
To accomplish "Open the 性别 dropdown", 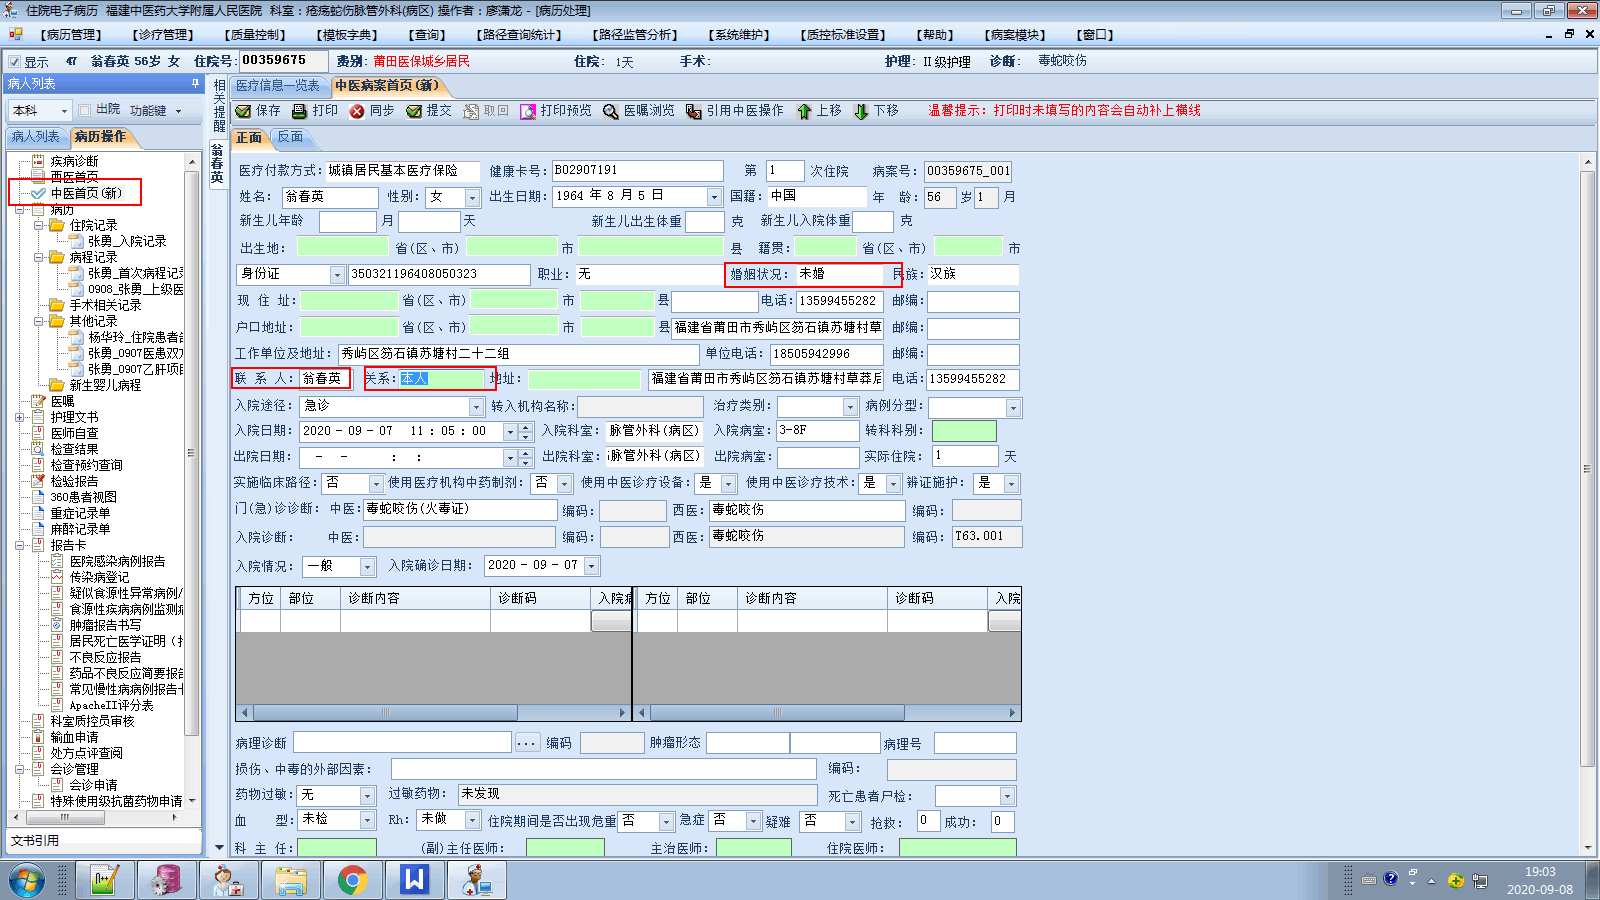I will tap(472, 197).
